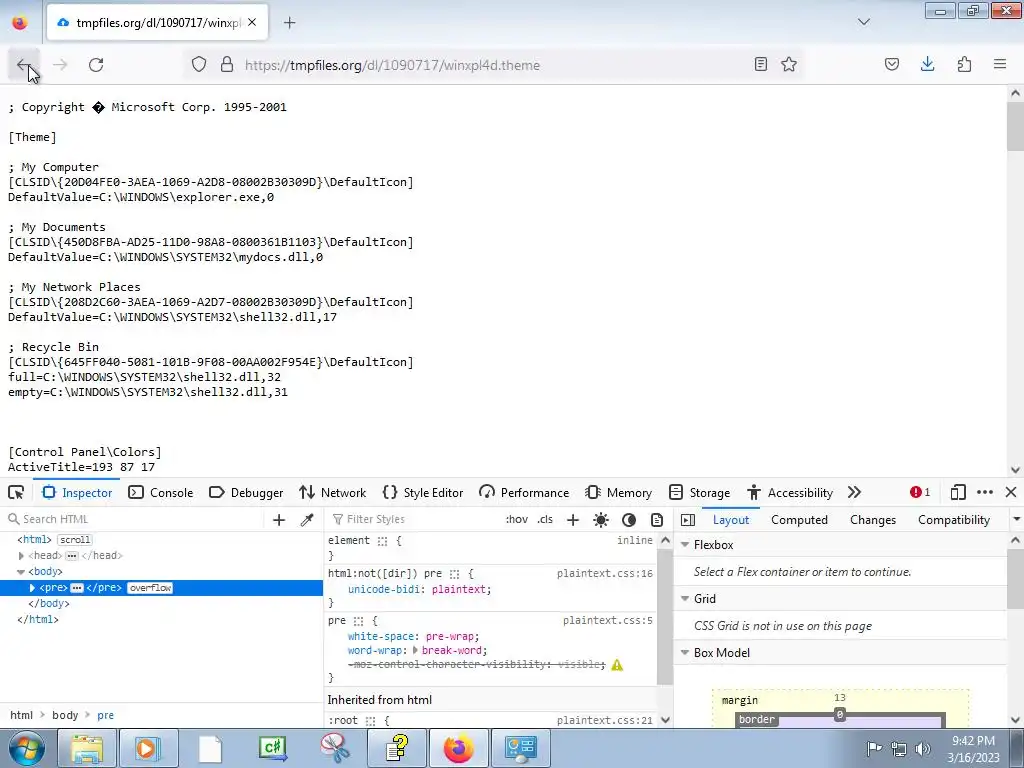Show all sidebar tabs dropdown arrow
The width and height of the screenshot is (1024, 768).
coord(1016,519)
